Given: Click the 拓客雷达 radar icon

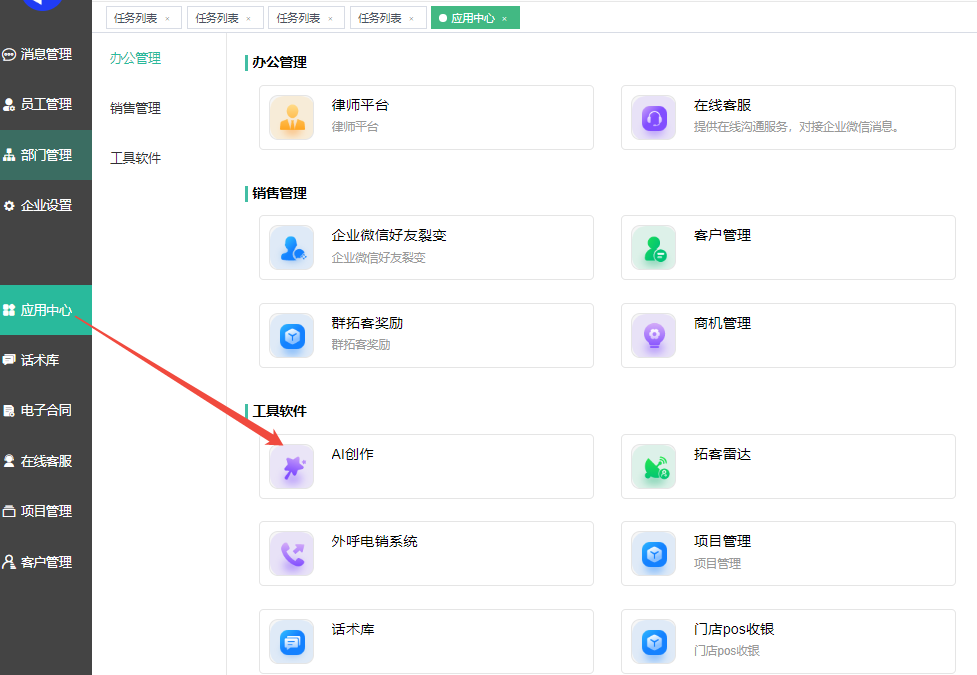Looking at the screenshot, I should click(654, 467).
